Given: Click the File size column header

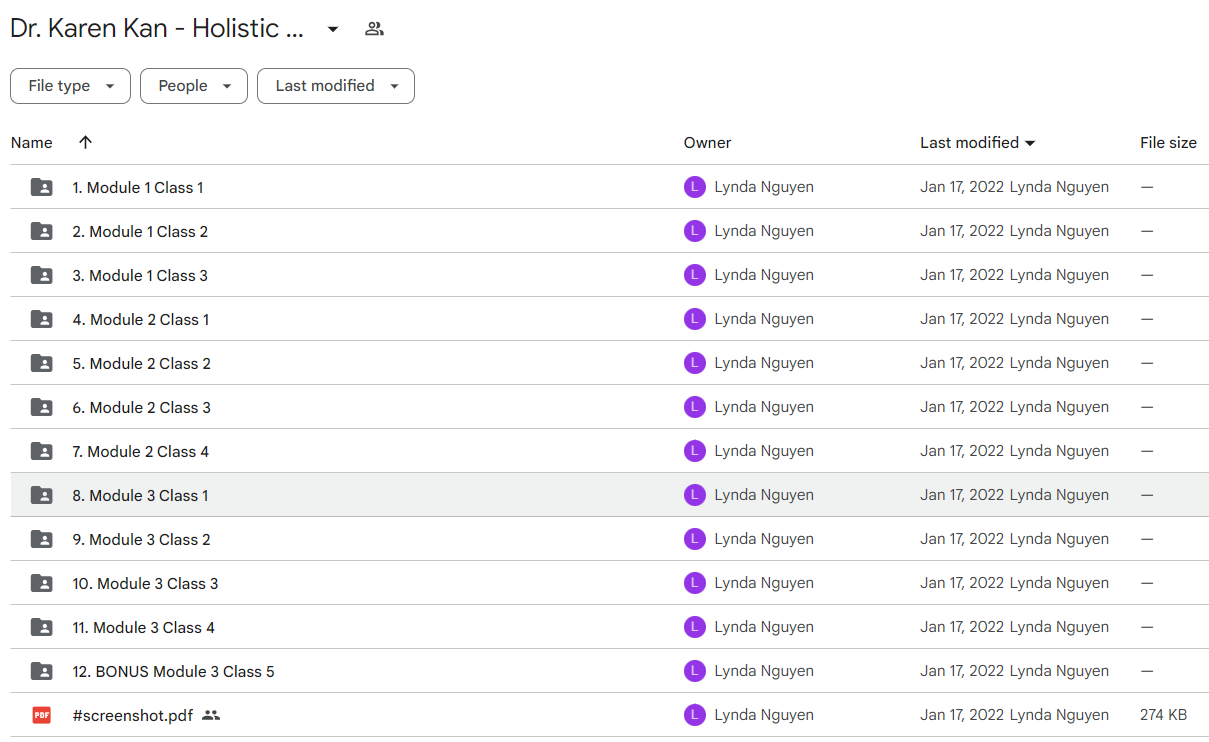Looking at the screenshot, I should click(1168, 143).
